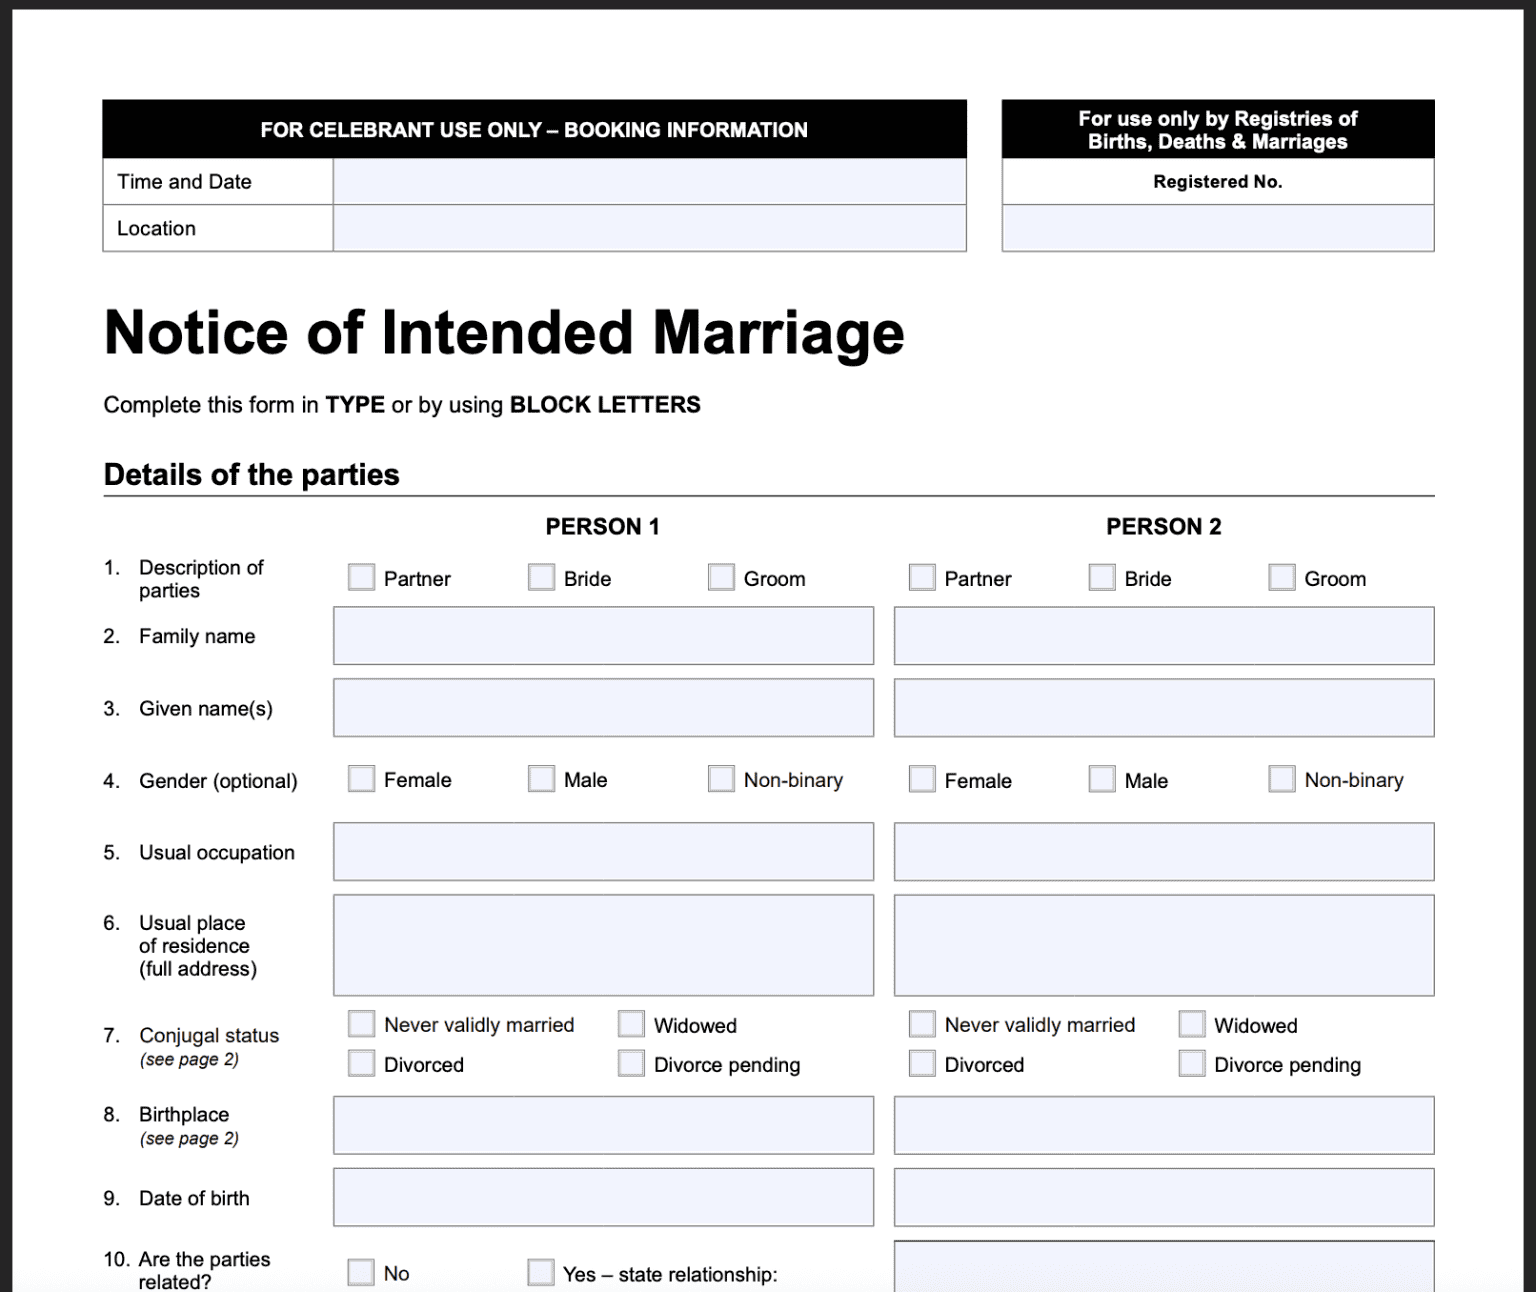Select Divorce pending for Person 2
The width and height of the screenshot is (1536, 1292).
(1192, 1063)
